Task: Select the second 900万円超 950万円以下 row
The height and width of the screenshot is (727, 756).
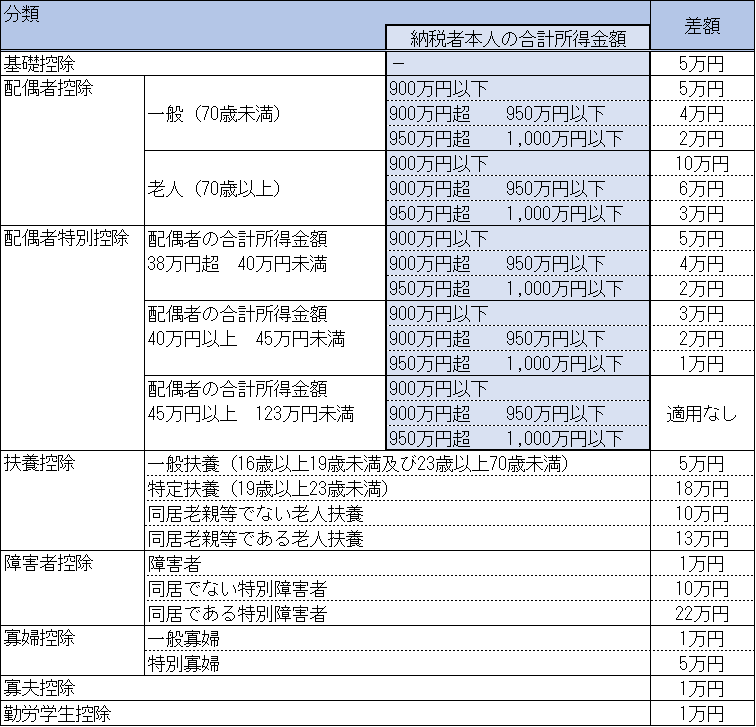Action: [517, 188]
